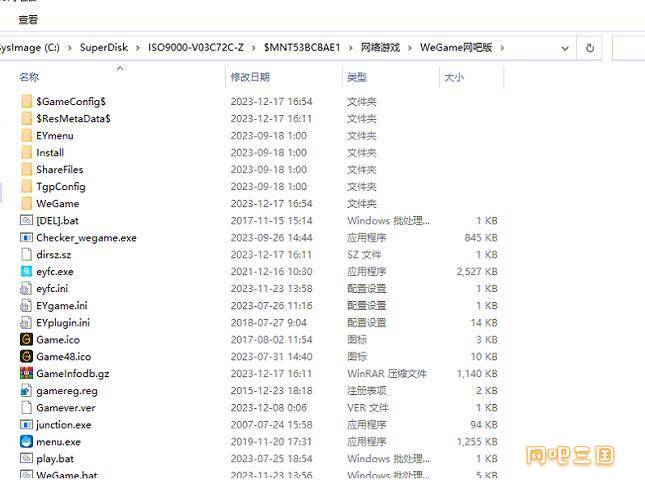Click the type text 注册表项
Screen dimensions: 645x480
[367, 391]
